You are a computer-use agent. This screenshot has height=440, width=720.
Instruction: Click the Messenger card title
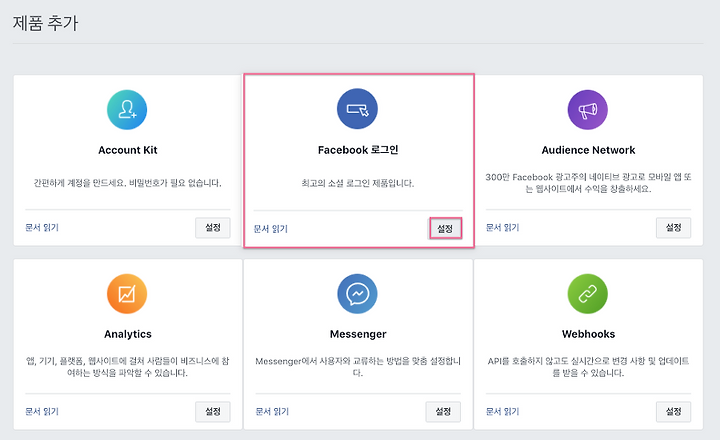point(358,334)
